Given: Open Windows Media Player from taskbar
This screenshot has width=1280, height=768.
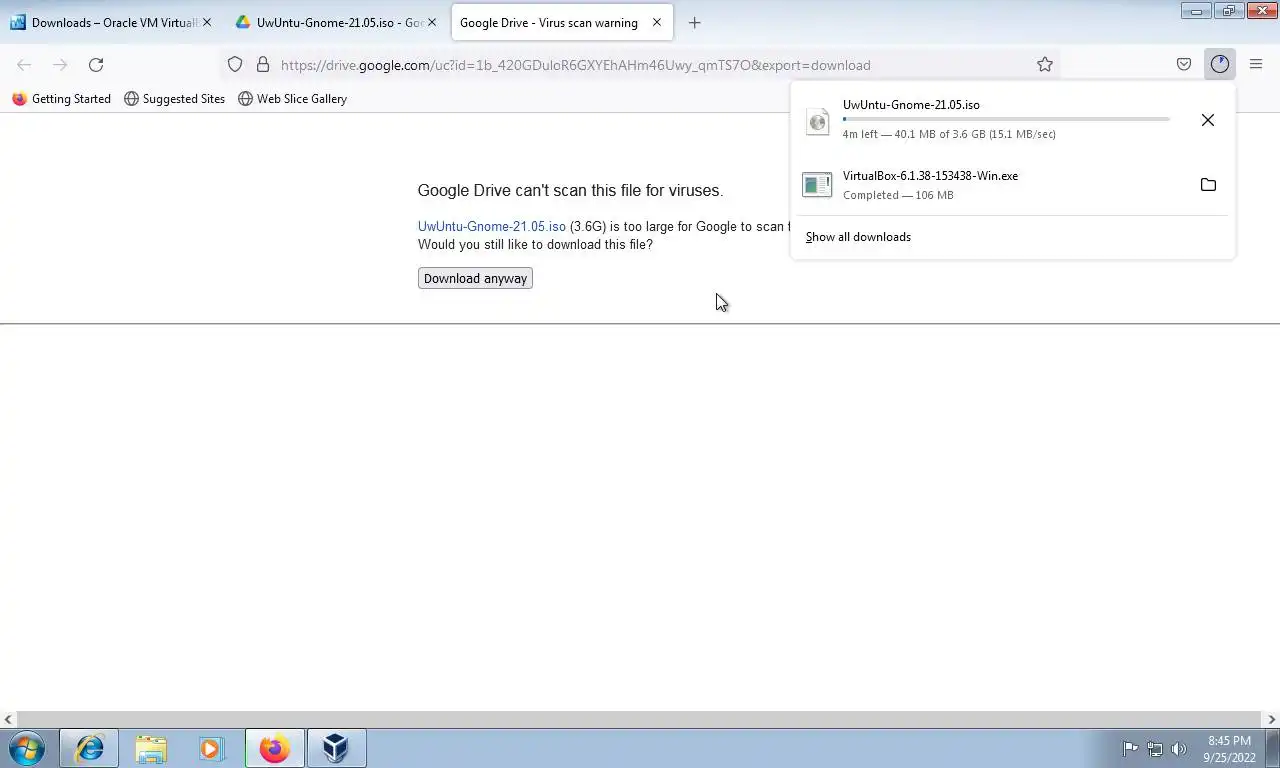Looking at the screenshot, I should 212,748.
